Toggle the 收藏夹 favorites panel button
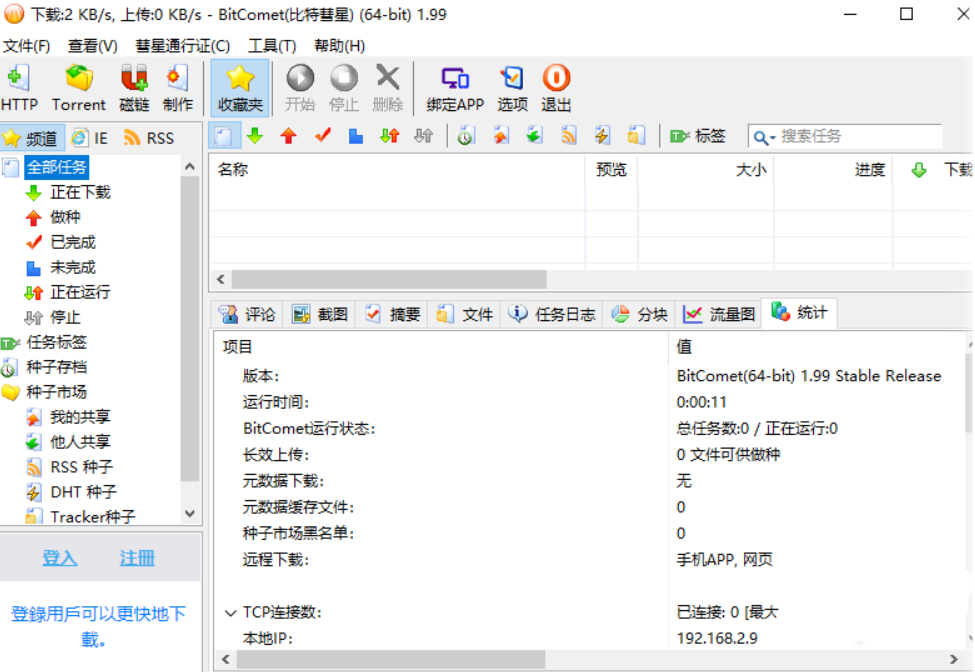975x672 pixels. point(240,88)
